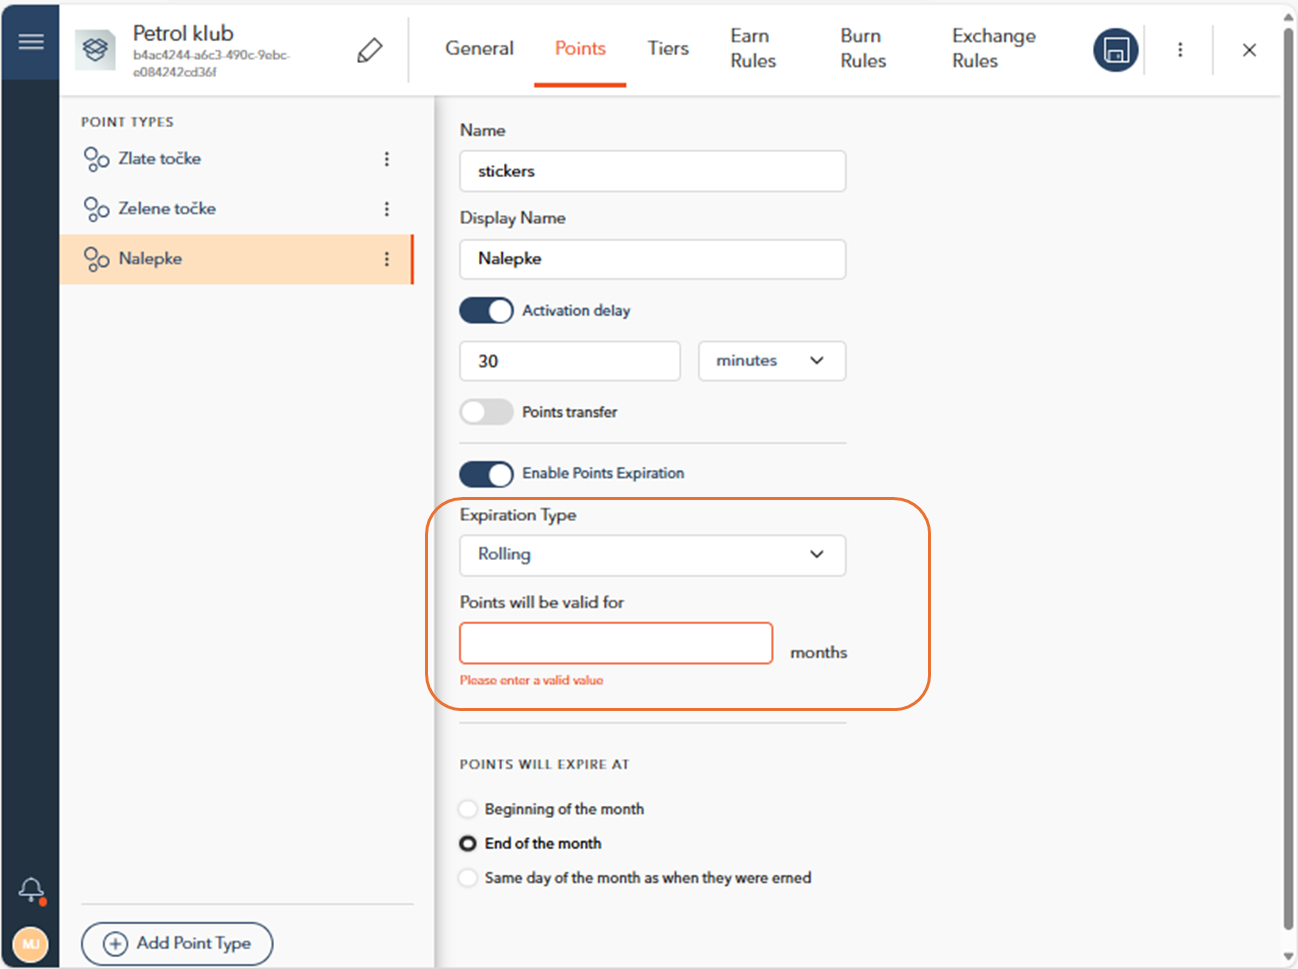The width and height of the screenshot is (1298, 969).
Task: Select Zelene točke point type
Action: (236, 209)
